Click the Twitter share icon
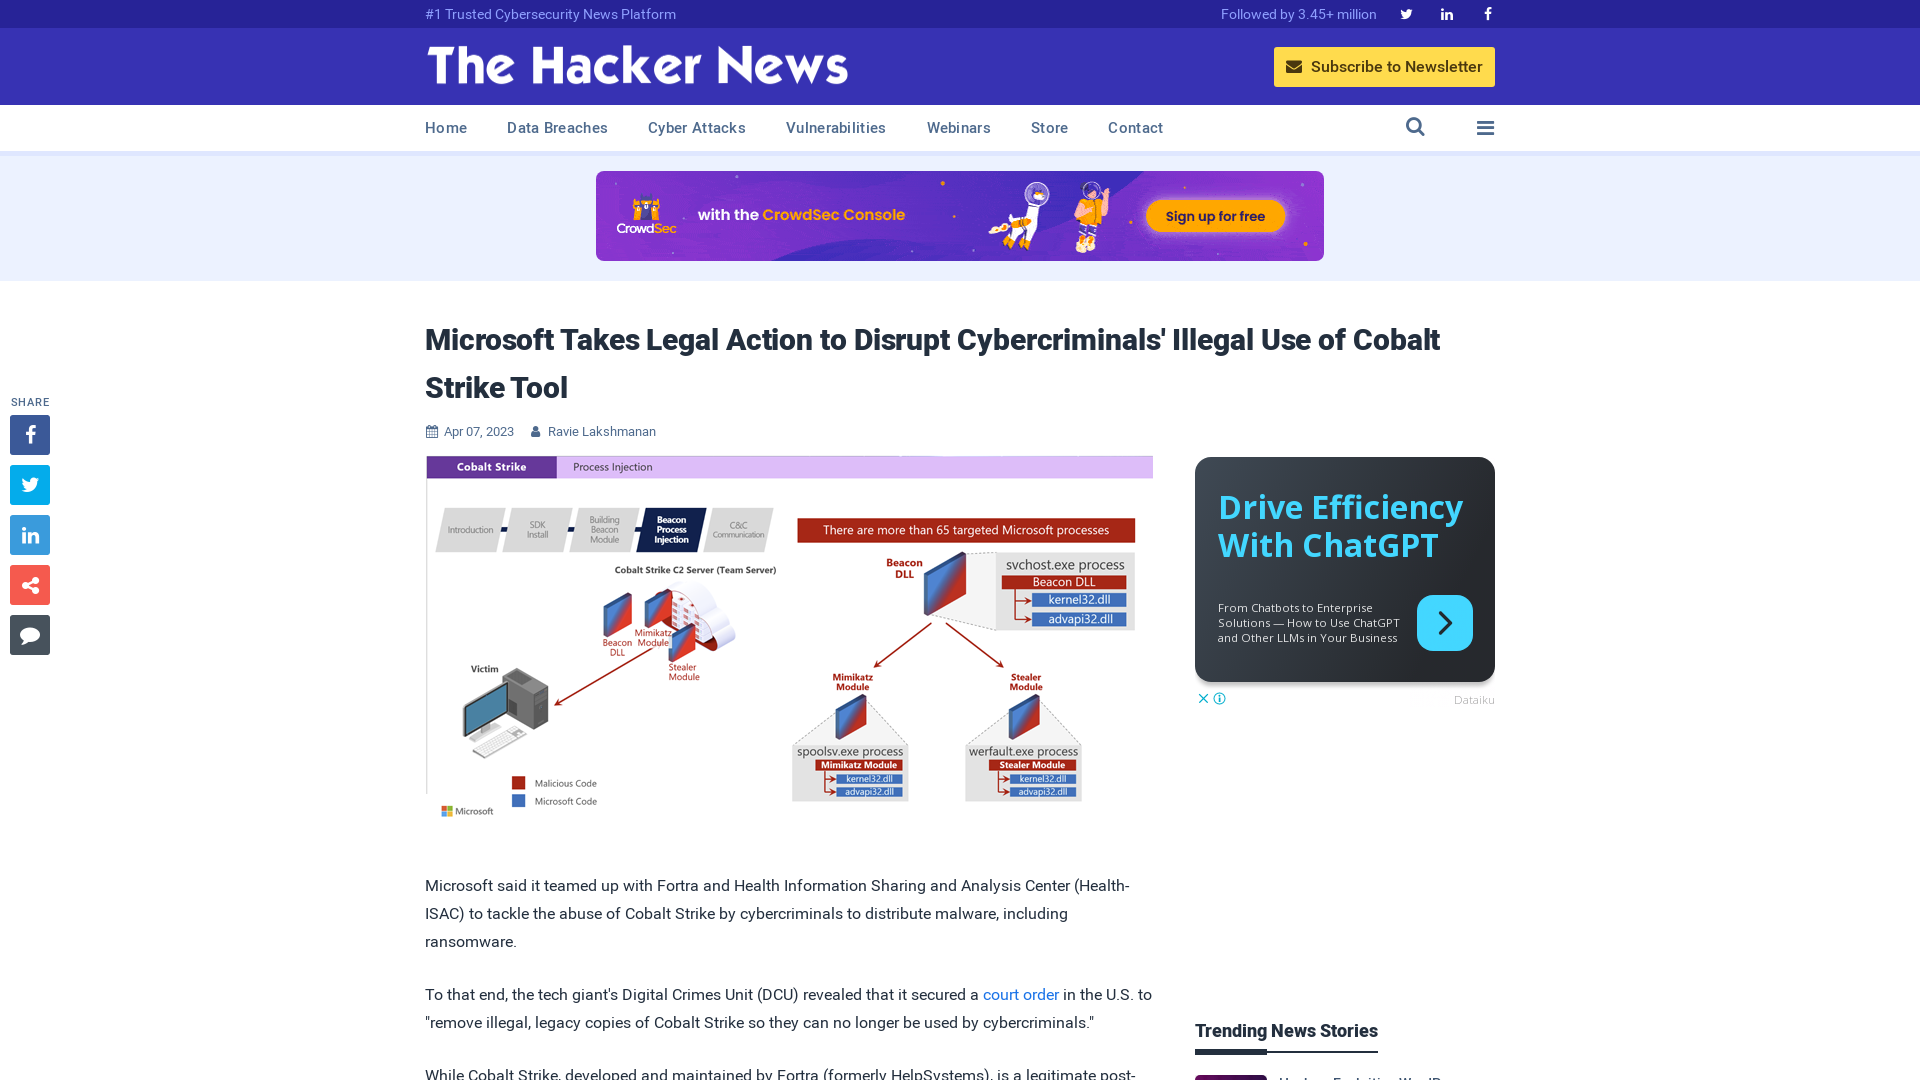Image resolution: width=1920 pixels, height=1080 pixels. tap(29, 484)
